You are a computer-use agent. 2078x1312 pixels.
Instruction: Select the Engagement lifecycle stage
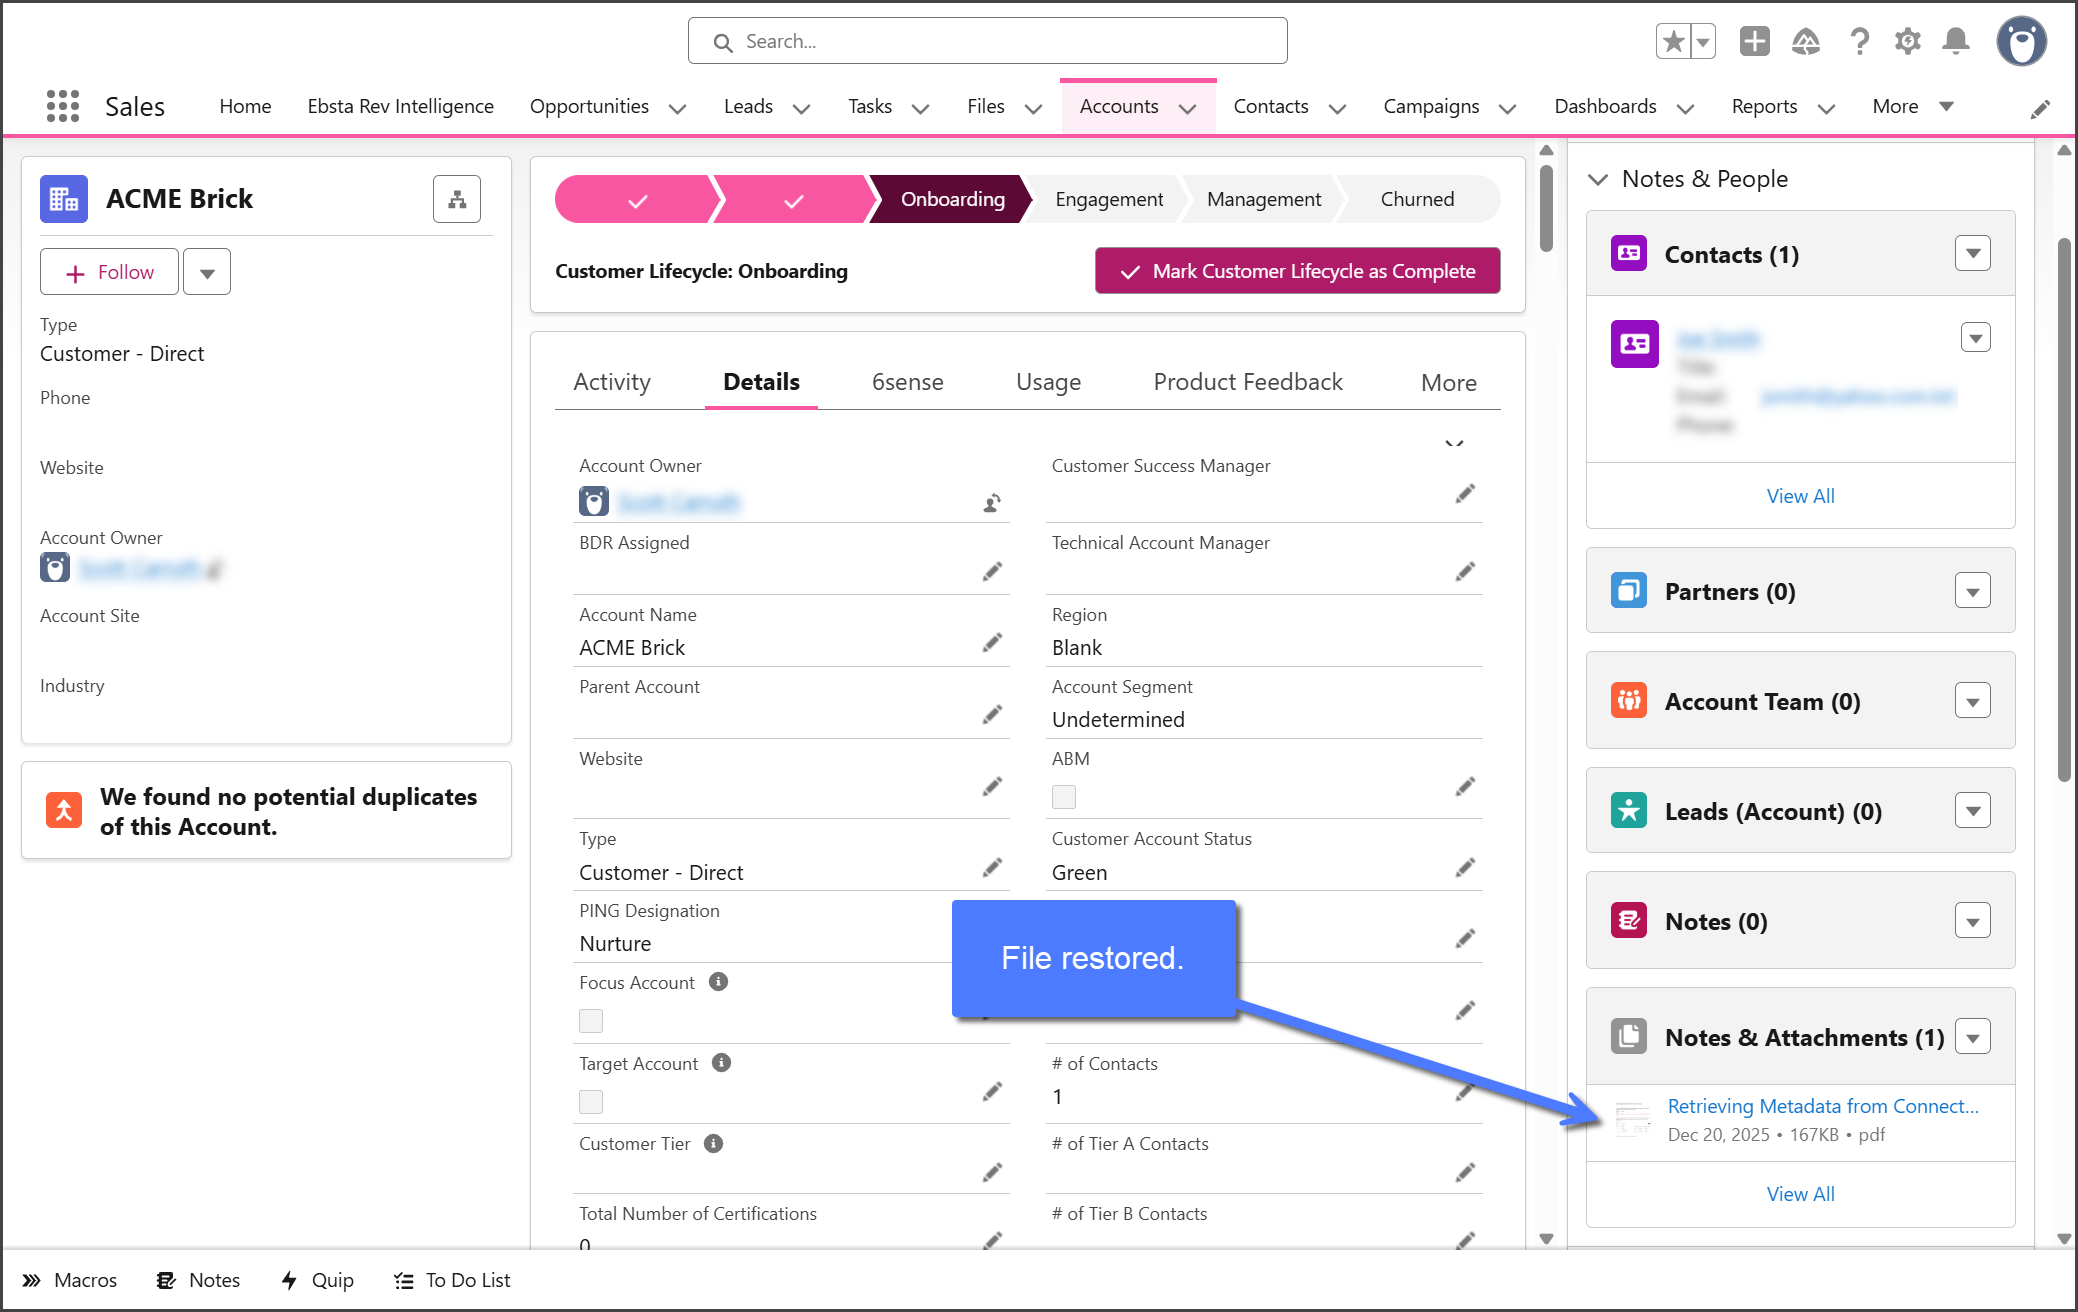[x=1108, y=199]
